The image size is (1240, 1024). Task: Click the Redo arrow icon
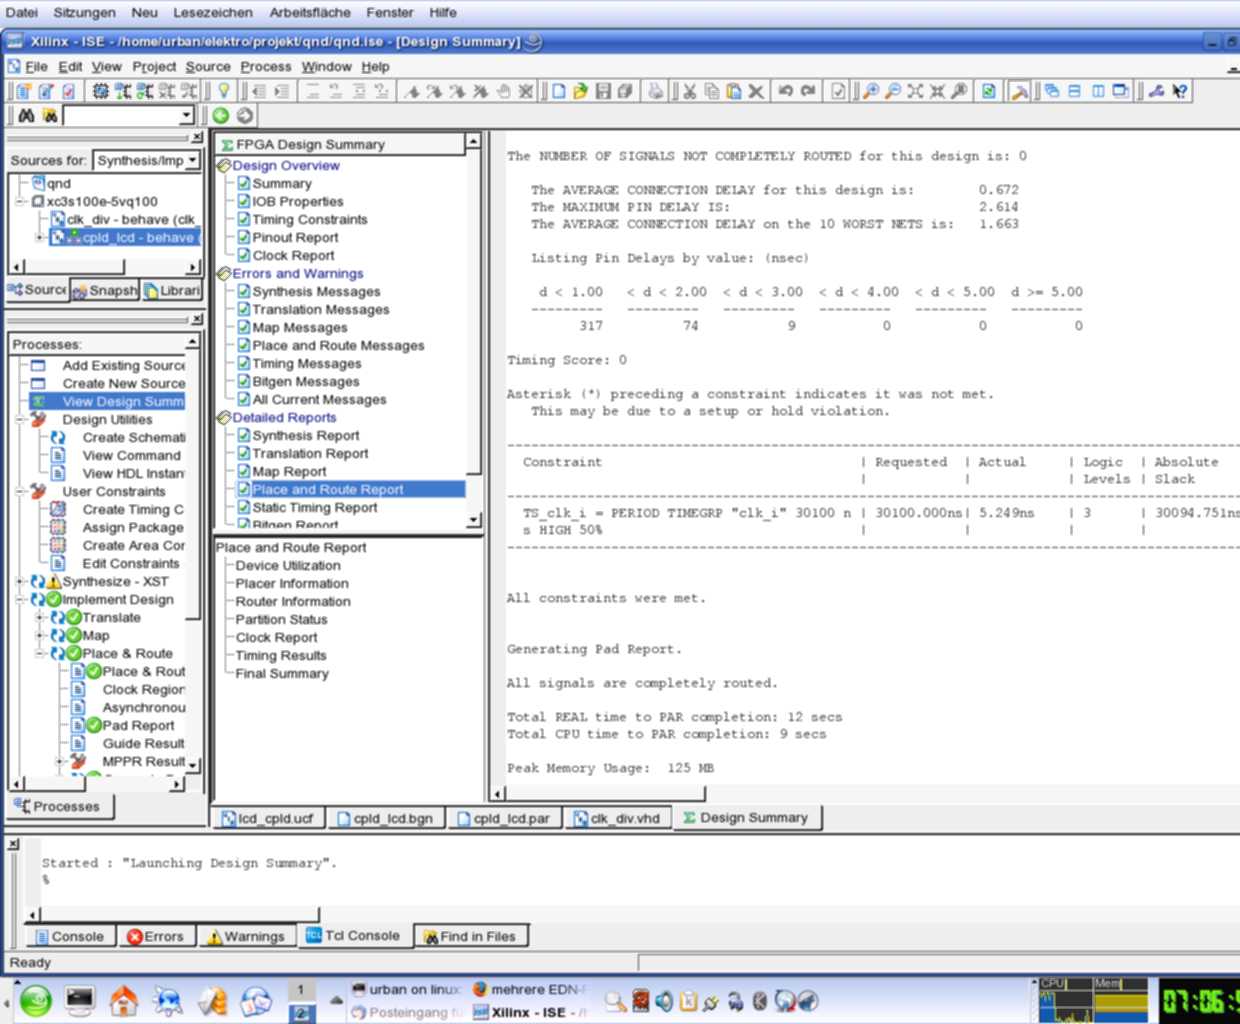click(x=807, y=91)
